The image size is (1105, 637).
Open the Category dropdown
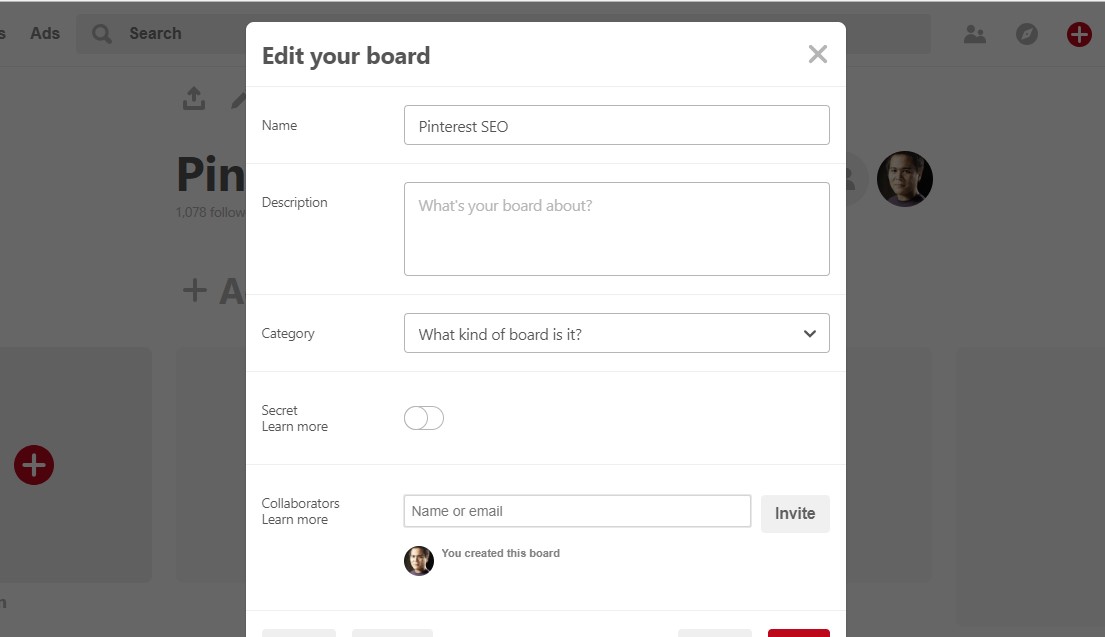click(x=616, y=334)
